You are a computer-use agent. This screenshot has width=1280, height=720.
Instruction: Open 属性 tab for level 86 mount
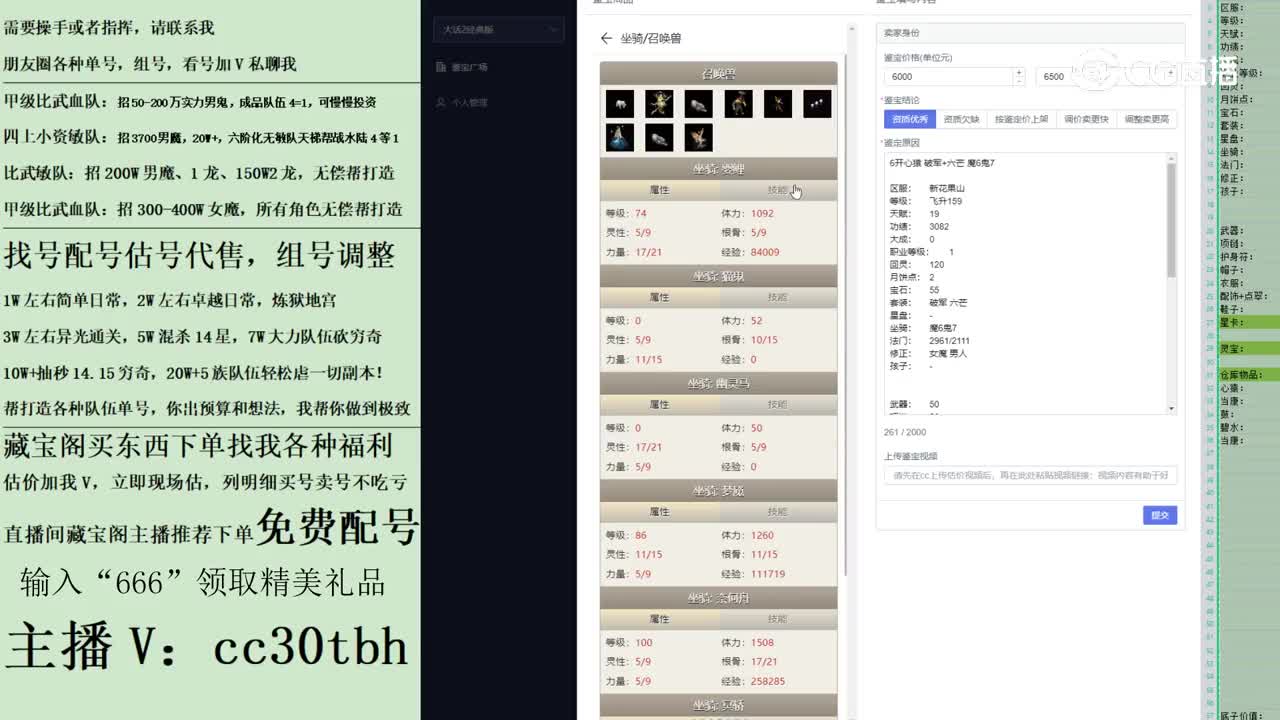(659, 512)
